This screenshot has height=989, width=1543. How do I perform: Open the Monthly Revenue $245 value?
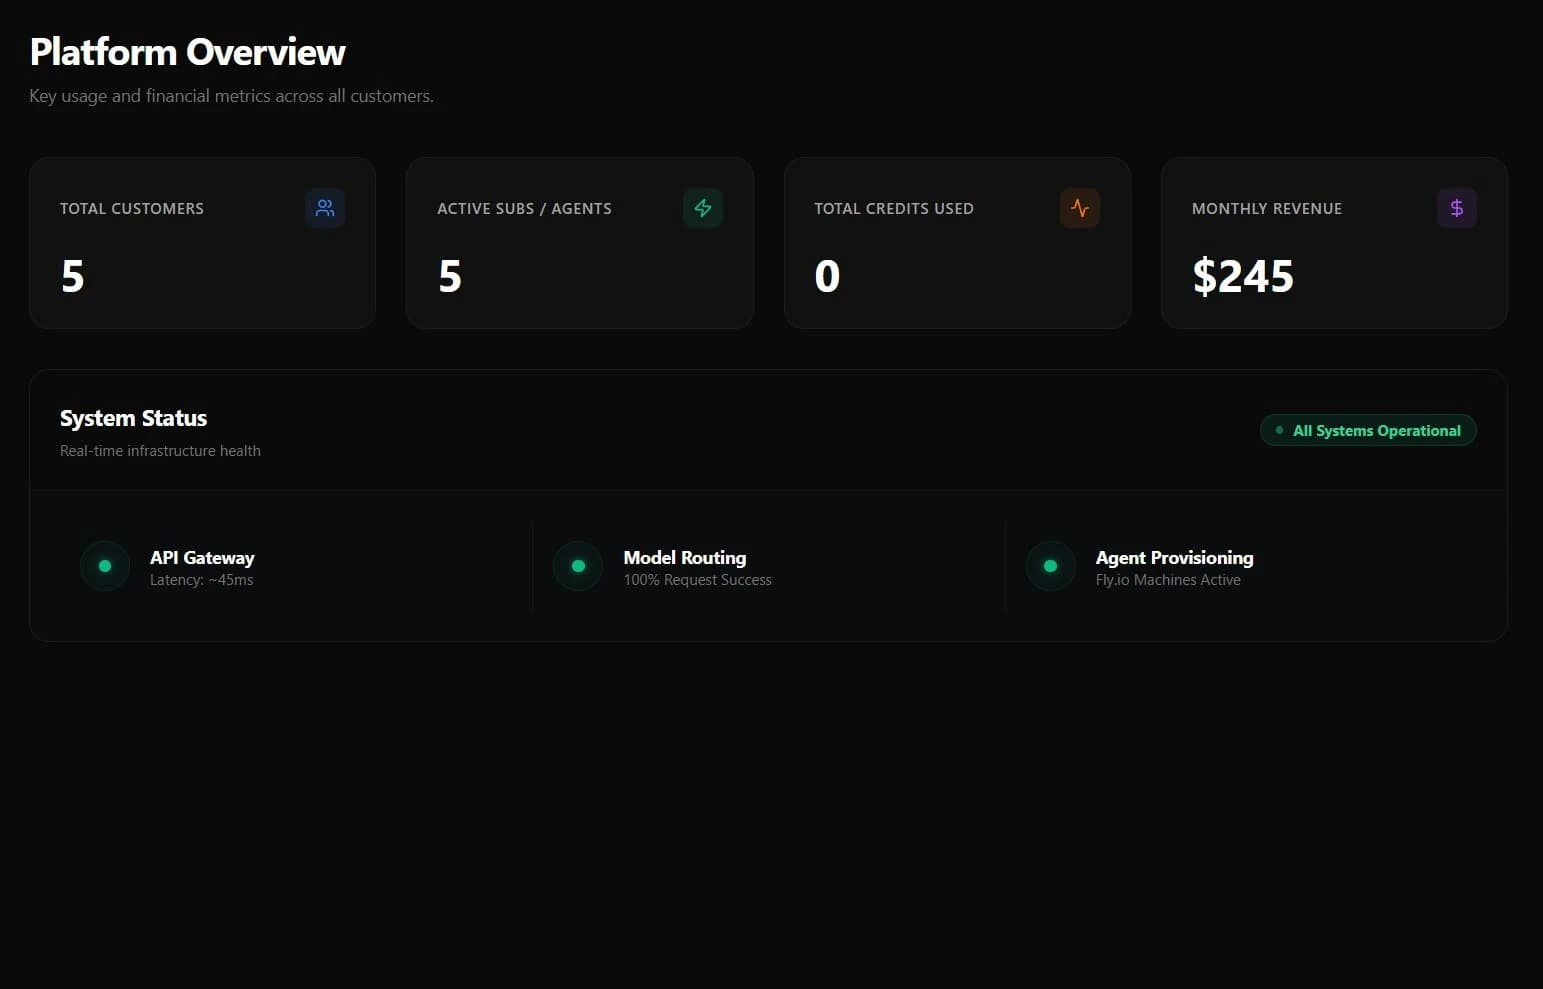pyautogui.click(x=1243, y=276)
